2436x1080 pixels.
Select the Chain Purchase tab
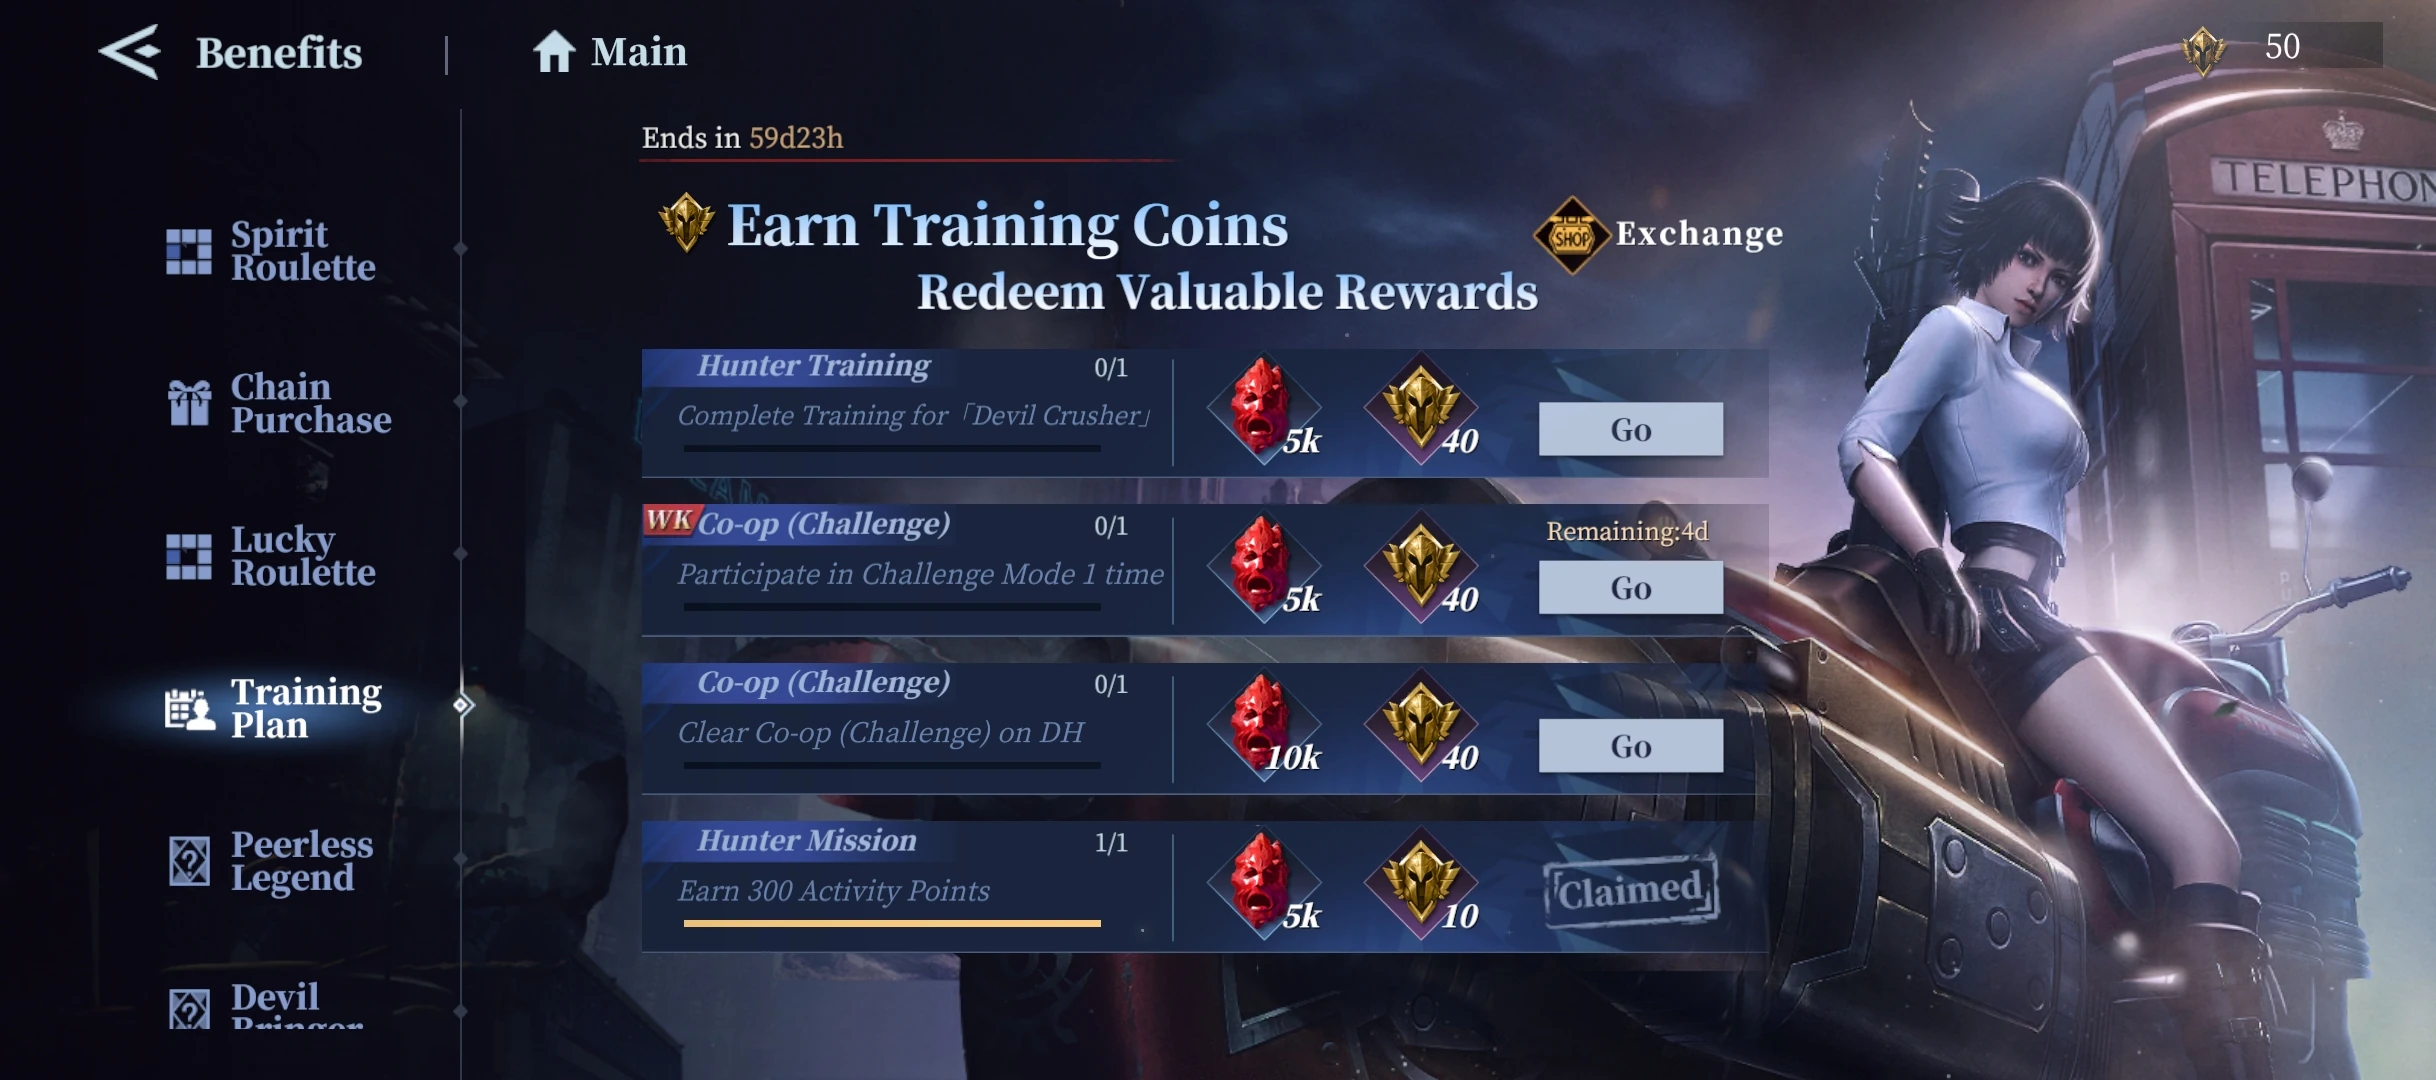point(280,403)
